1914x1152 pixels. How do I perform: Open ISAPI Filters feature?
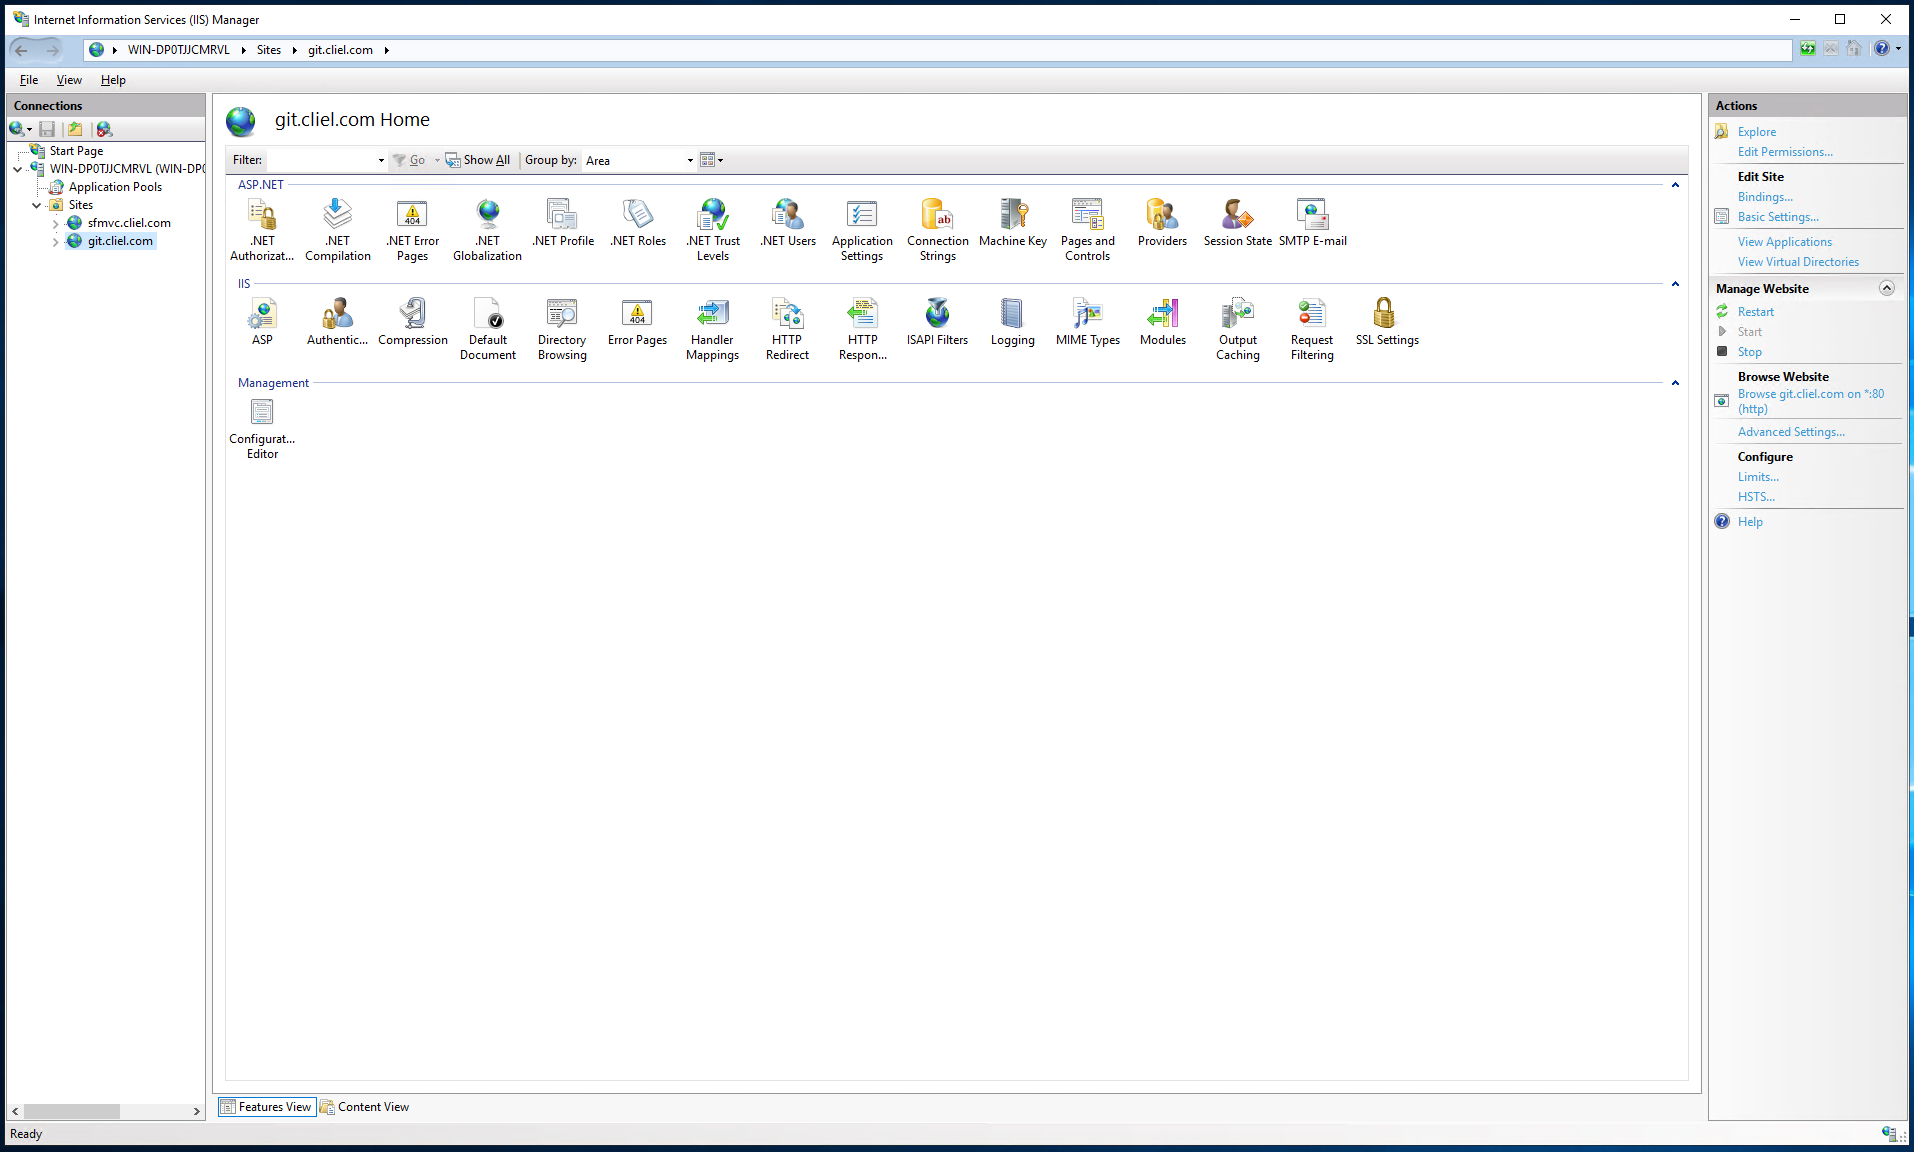click(938, 321)
